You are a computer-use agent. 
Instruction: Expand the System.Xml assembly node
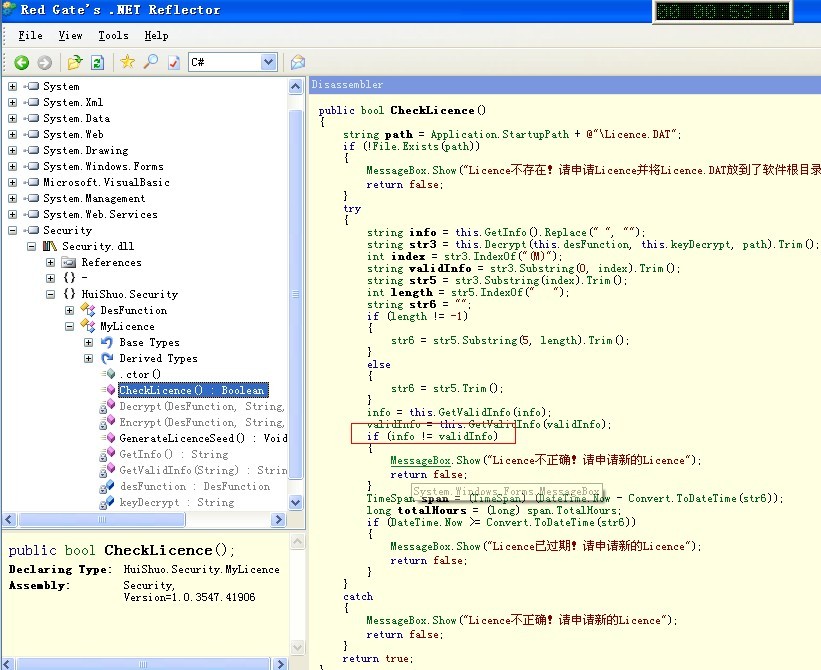tap(13, 102)
